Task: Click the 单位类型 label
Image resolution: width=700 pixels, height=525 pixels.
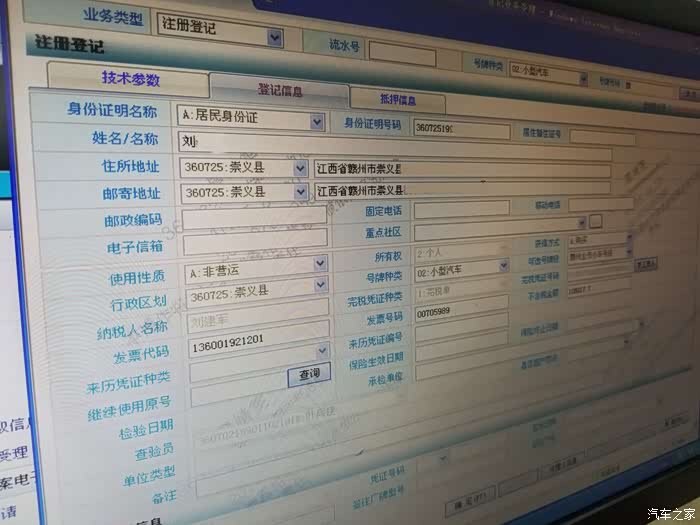Action: 149,476
